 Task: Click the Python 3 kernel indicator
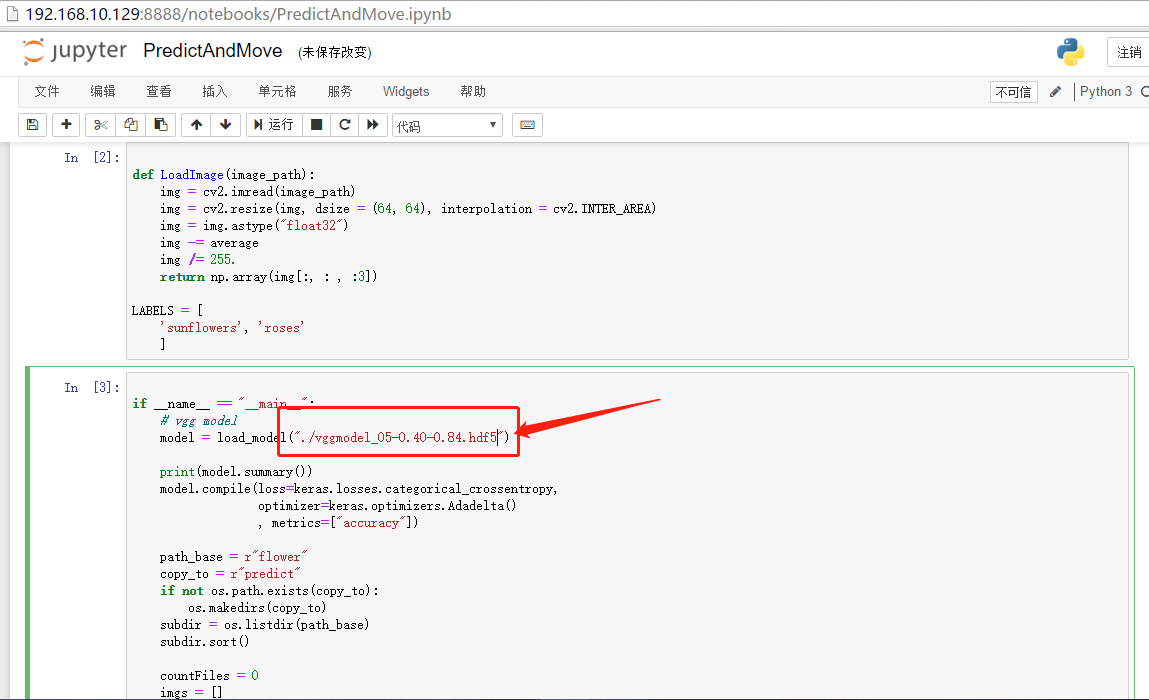[x=1105, y=92]
